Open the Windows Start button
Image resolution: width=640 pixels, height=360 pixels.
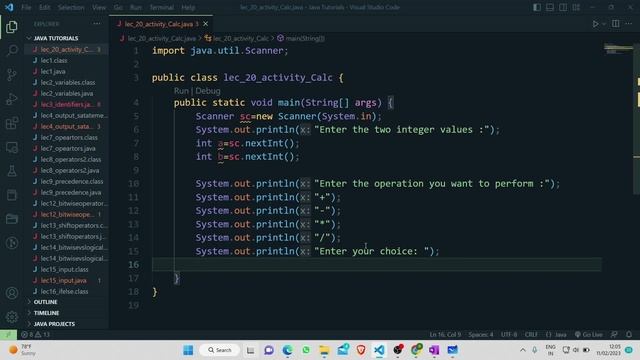[x=188, y=350]
